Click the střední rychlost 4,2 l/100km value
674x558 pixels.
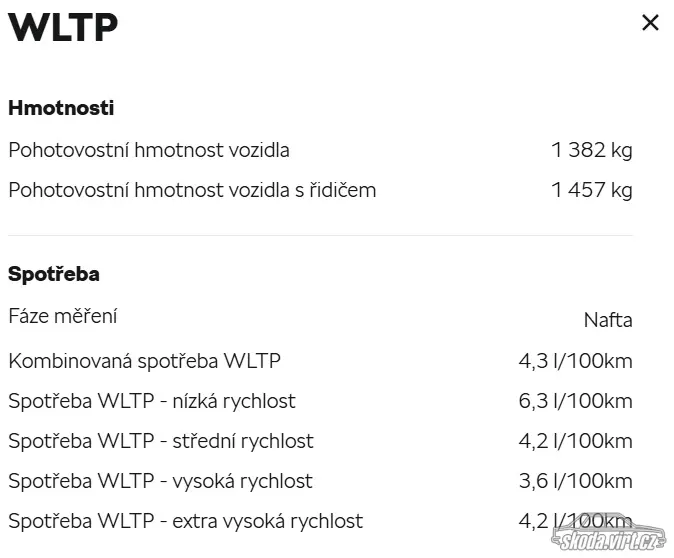pyautogui.click(x=575, y=441)
